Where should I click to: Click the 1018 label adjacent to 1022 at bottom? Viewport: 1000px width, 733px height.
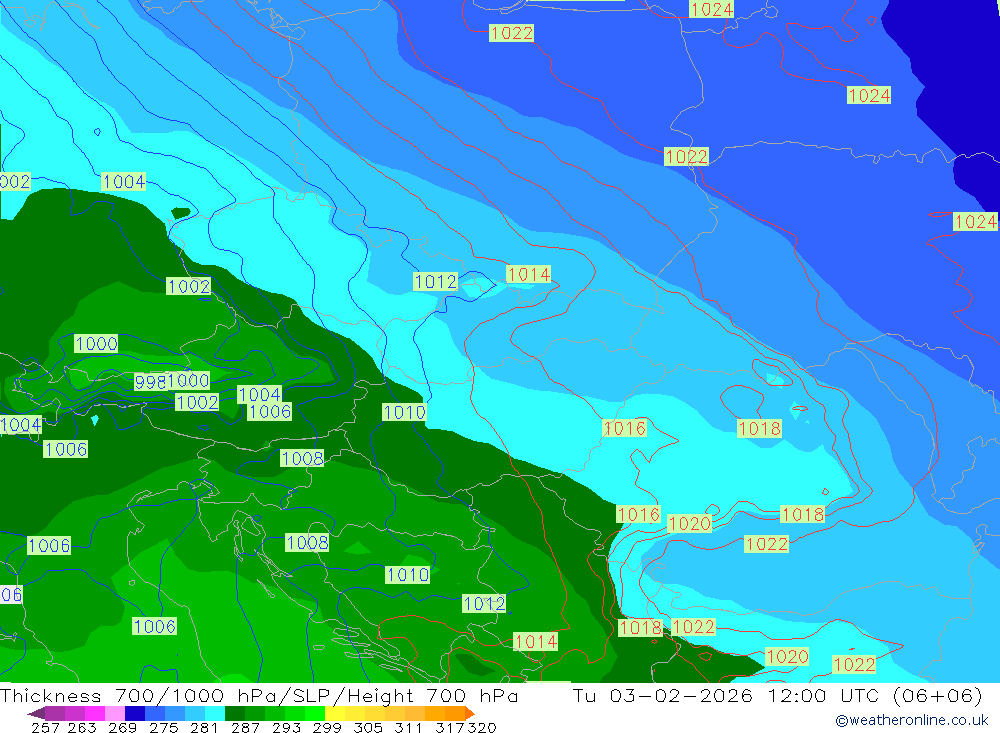(641, 628)
